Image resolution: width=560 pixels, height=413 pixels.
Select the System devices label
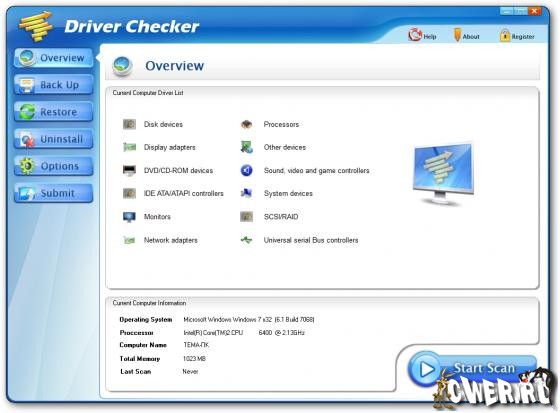pos(288,193)
